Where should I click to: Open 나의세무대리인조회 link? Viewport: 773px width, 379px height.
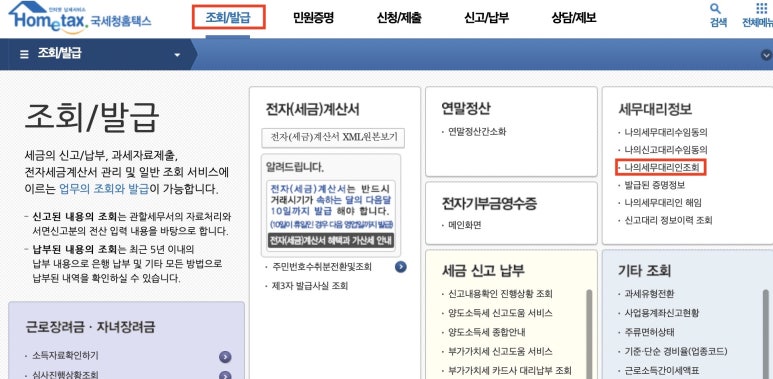(x=662, y=168)
